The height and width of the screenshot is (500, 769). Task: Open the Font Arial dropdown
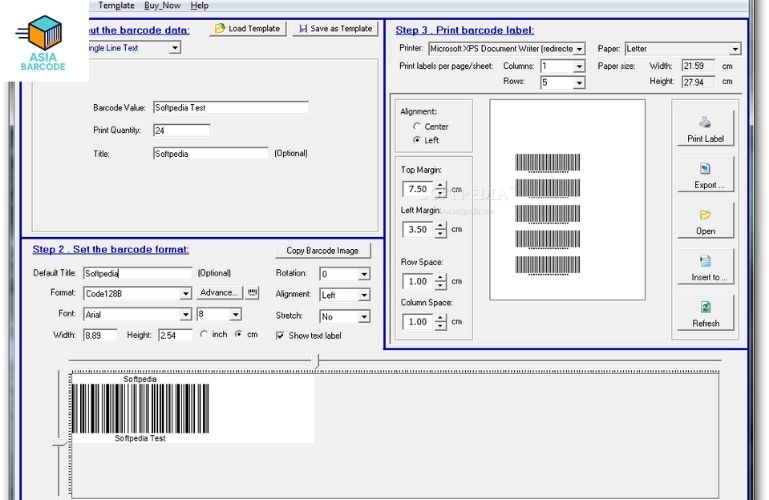[x=185, y=315]
